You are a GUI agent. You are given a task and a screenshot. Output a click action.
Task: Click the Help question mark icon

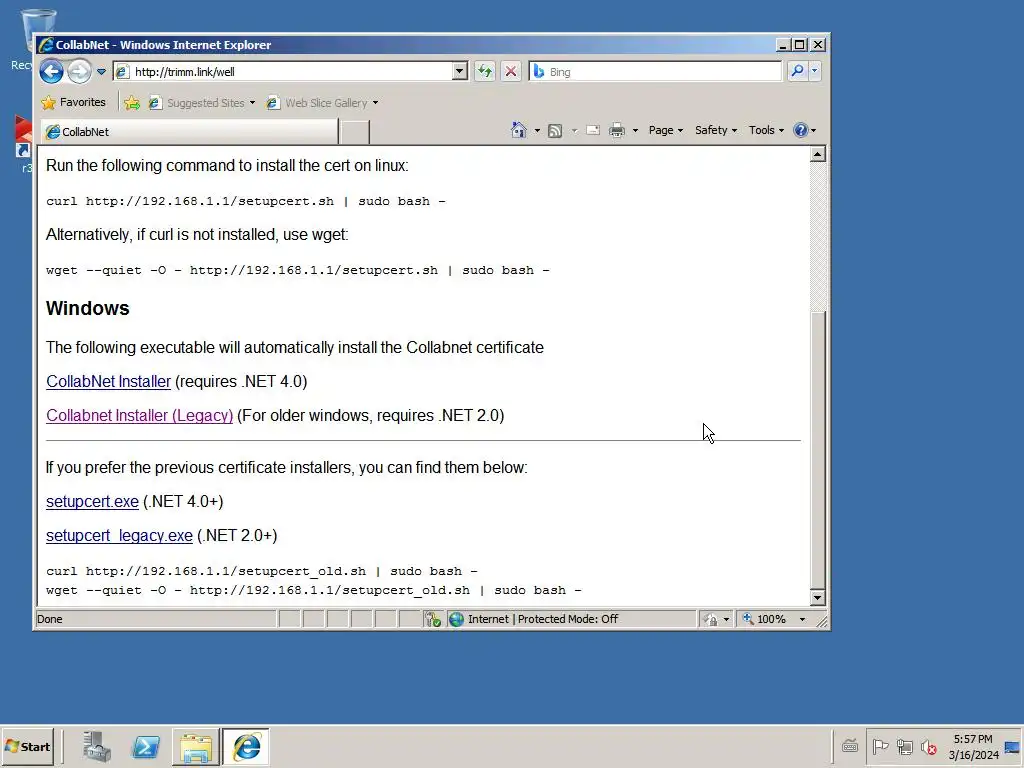pos(801,130)
